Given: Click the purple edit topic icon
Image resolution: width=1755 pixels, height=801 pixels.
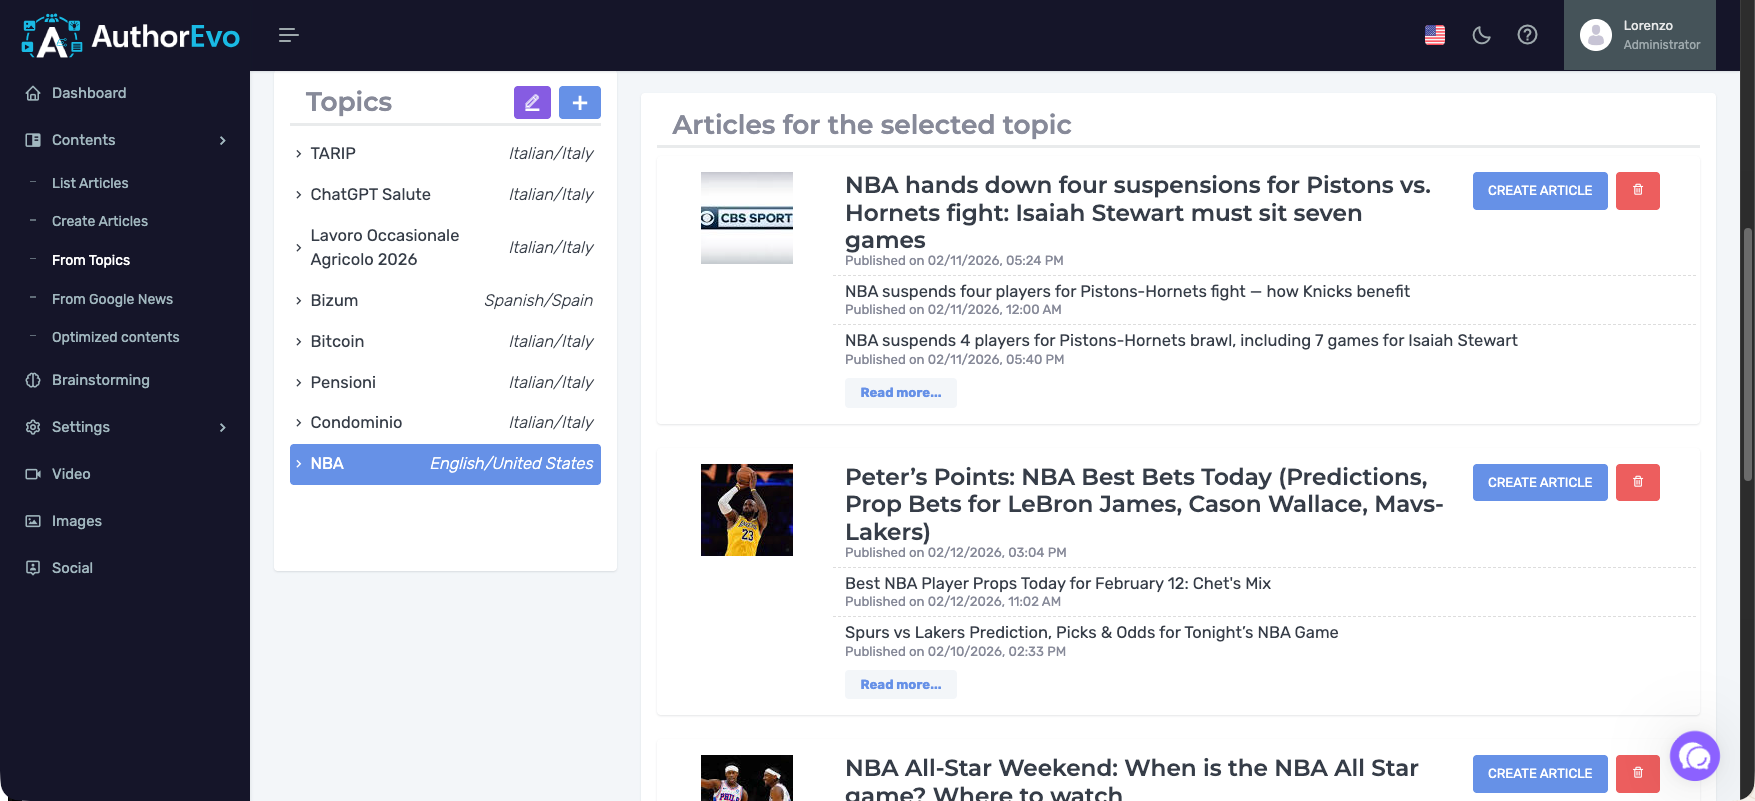Looking at the screenshot, I should pos(532,102).
